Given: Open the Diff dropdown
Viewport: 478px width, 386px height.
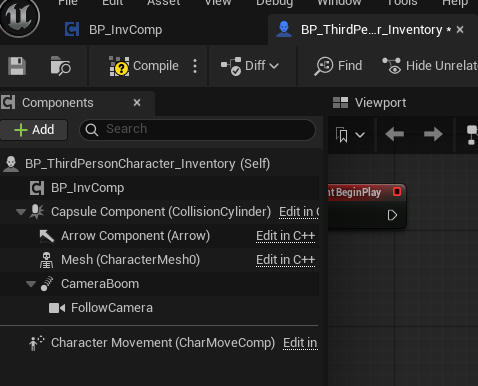Looking at the screenshot, I should pos(250,66).
